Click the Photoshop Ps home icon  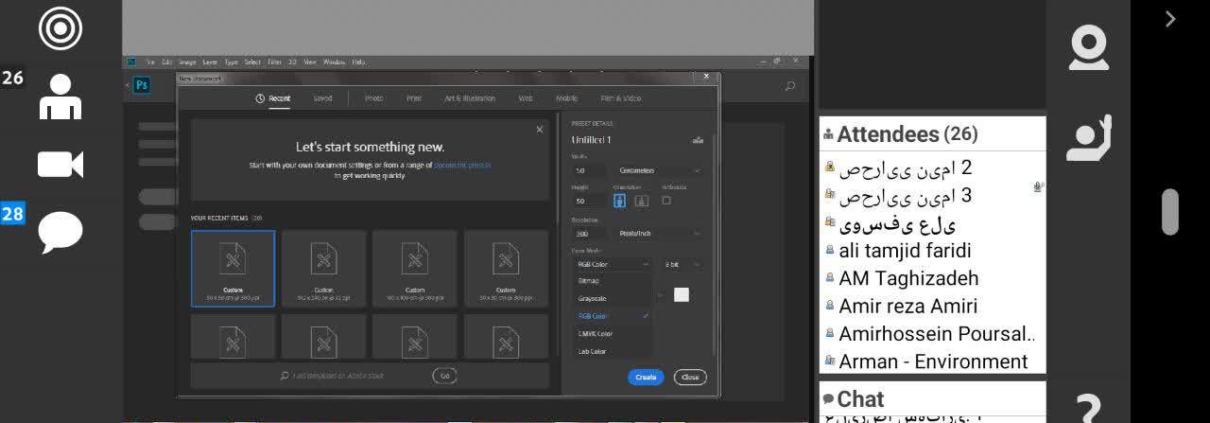point(142,85)
